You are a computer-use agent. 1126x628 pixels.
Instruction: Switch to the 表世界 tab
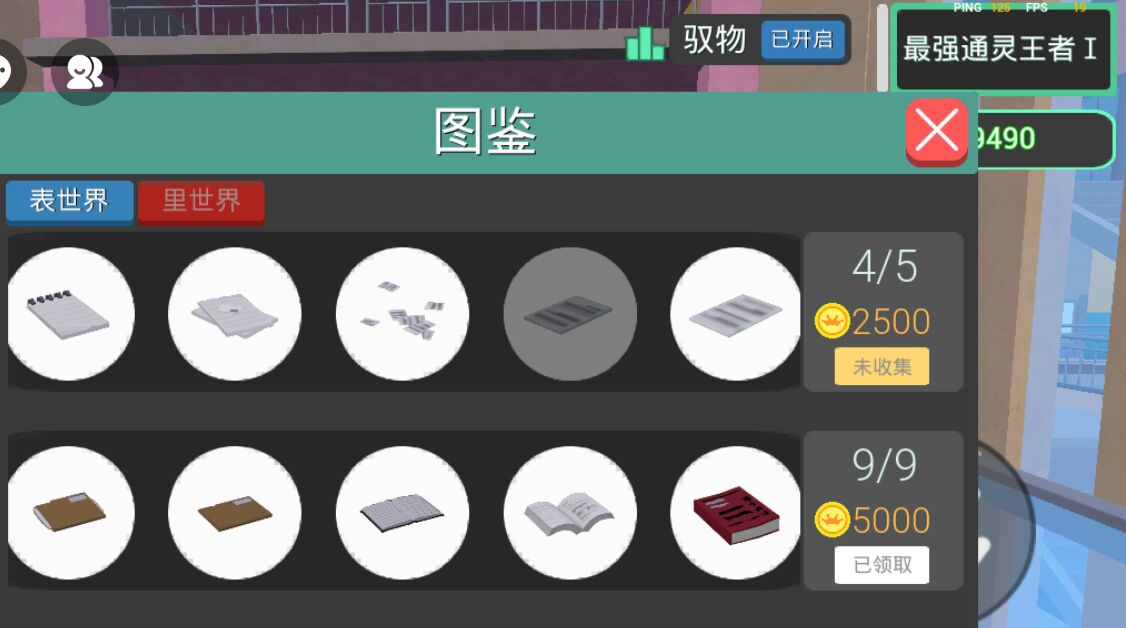pyautogui.click(x=70, y=201)
